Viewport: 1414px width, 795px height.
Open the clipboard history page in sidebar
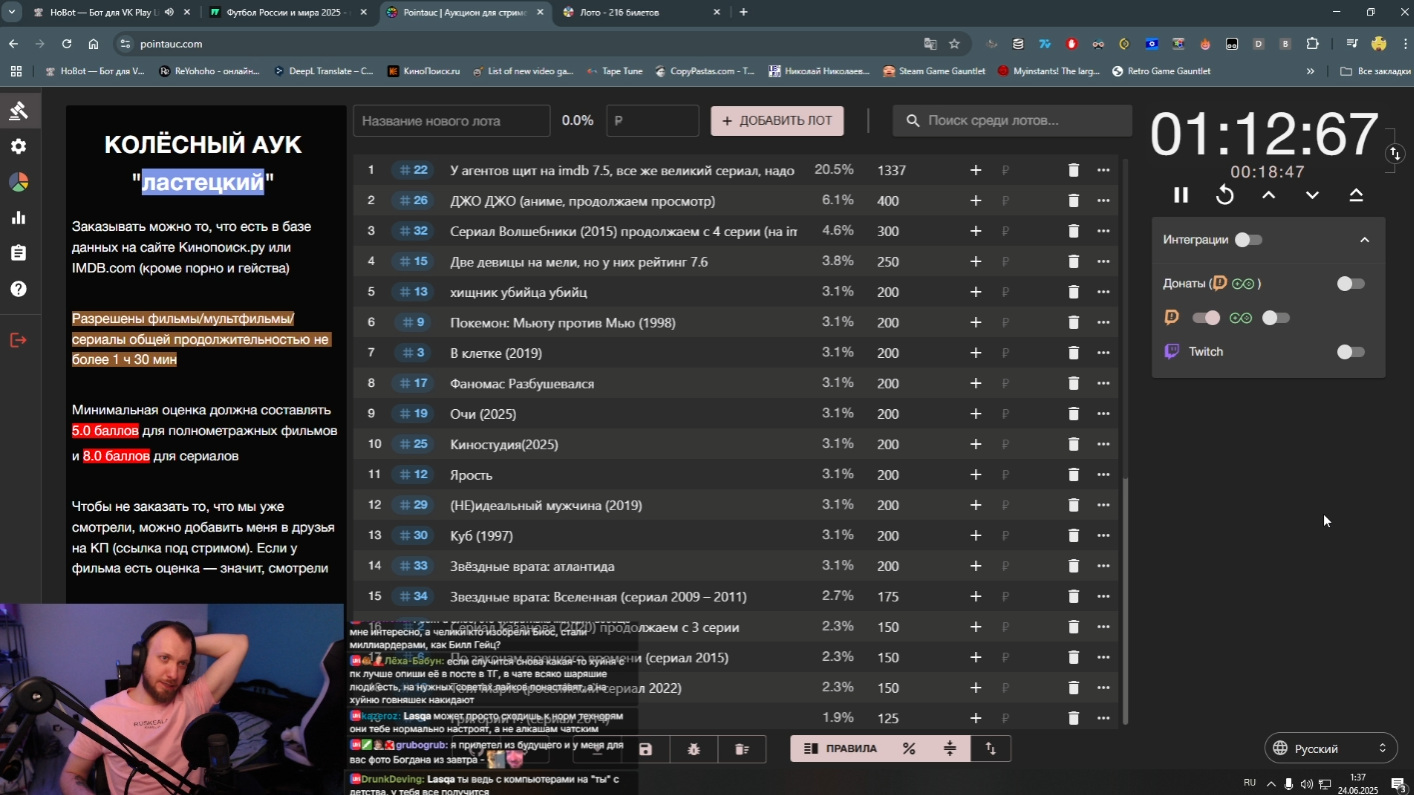(18, 253)
